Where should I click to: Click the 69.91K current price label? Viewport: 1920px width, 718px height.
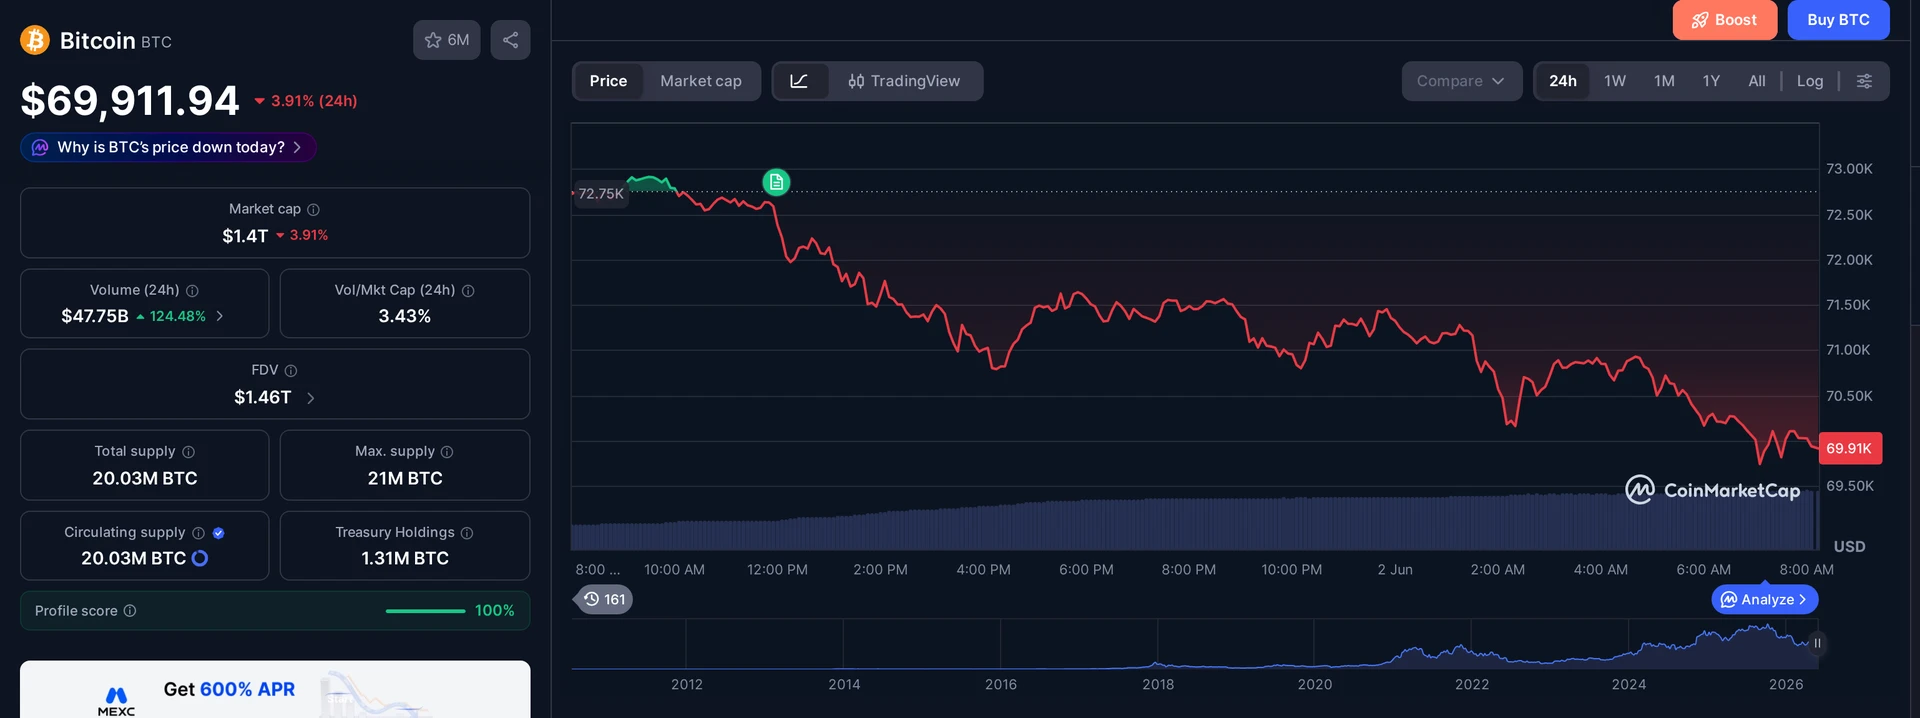1849,448
